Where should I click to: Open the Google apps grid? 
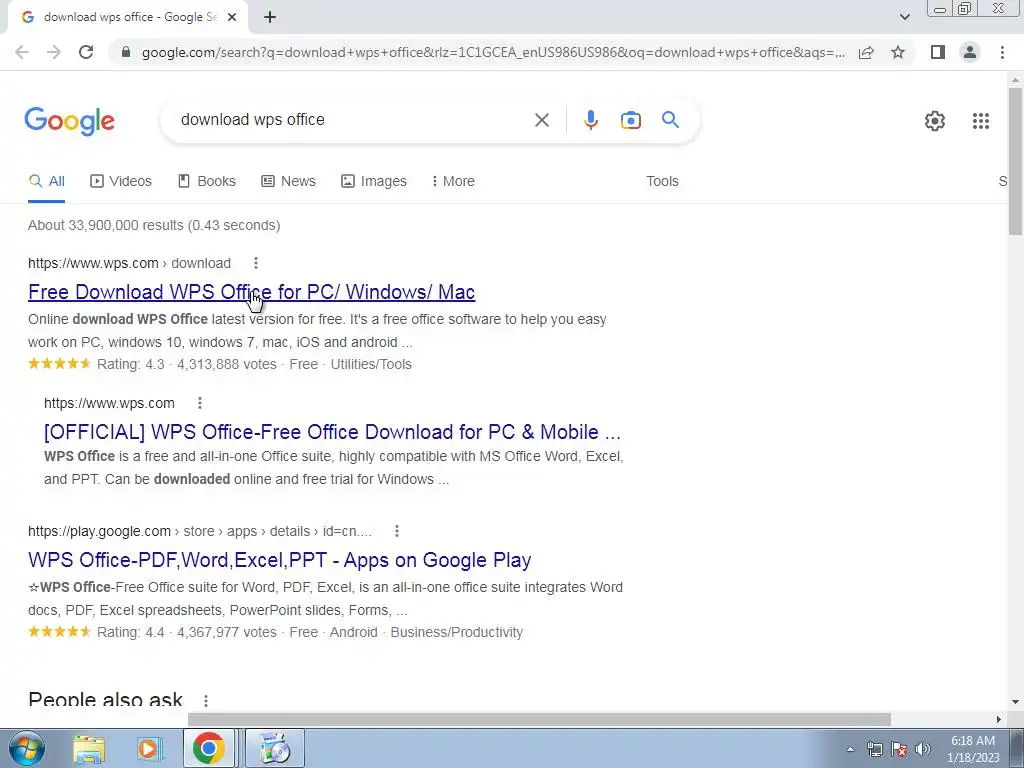click(x=980, y=121)
